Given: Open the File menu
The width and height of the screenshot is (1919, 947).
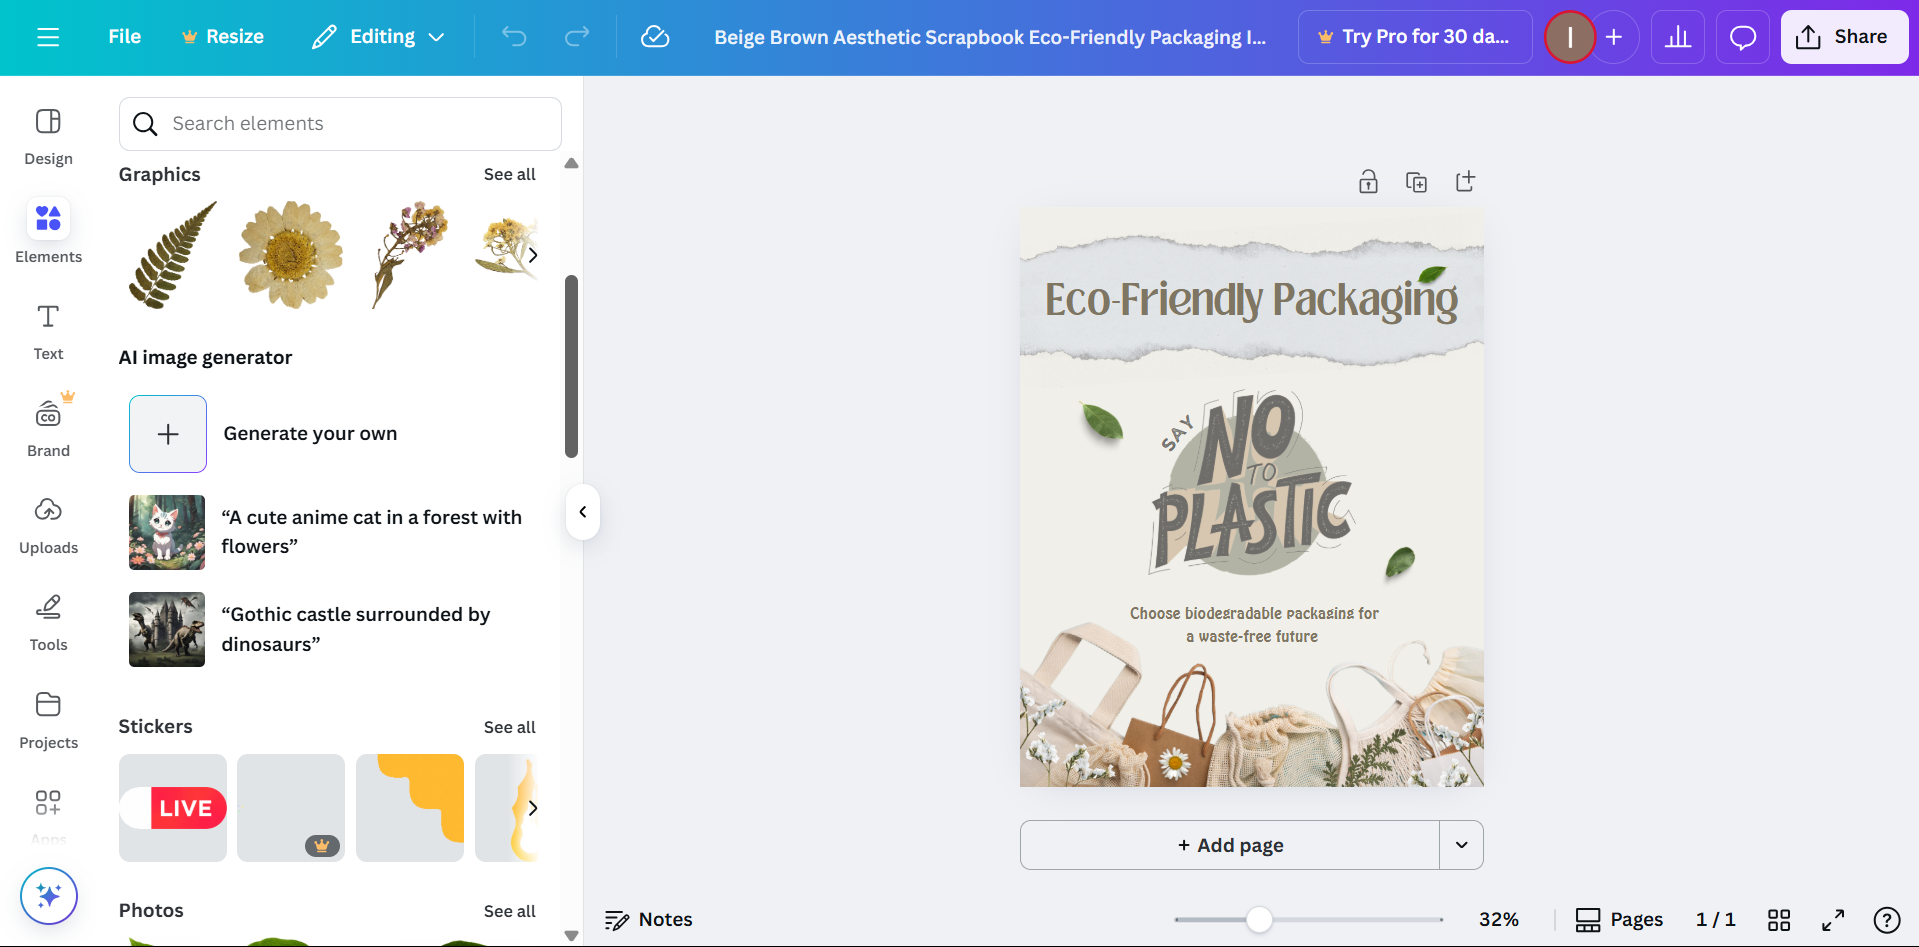Looking at the screenshot, I should point(124,37).
